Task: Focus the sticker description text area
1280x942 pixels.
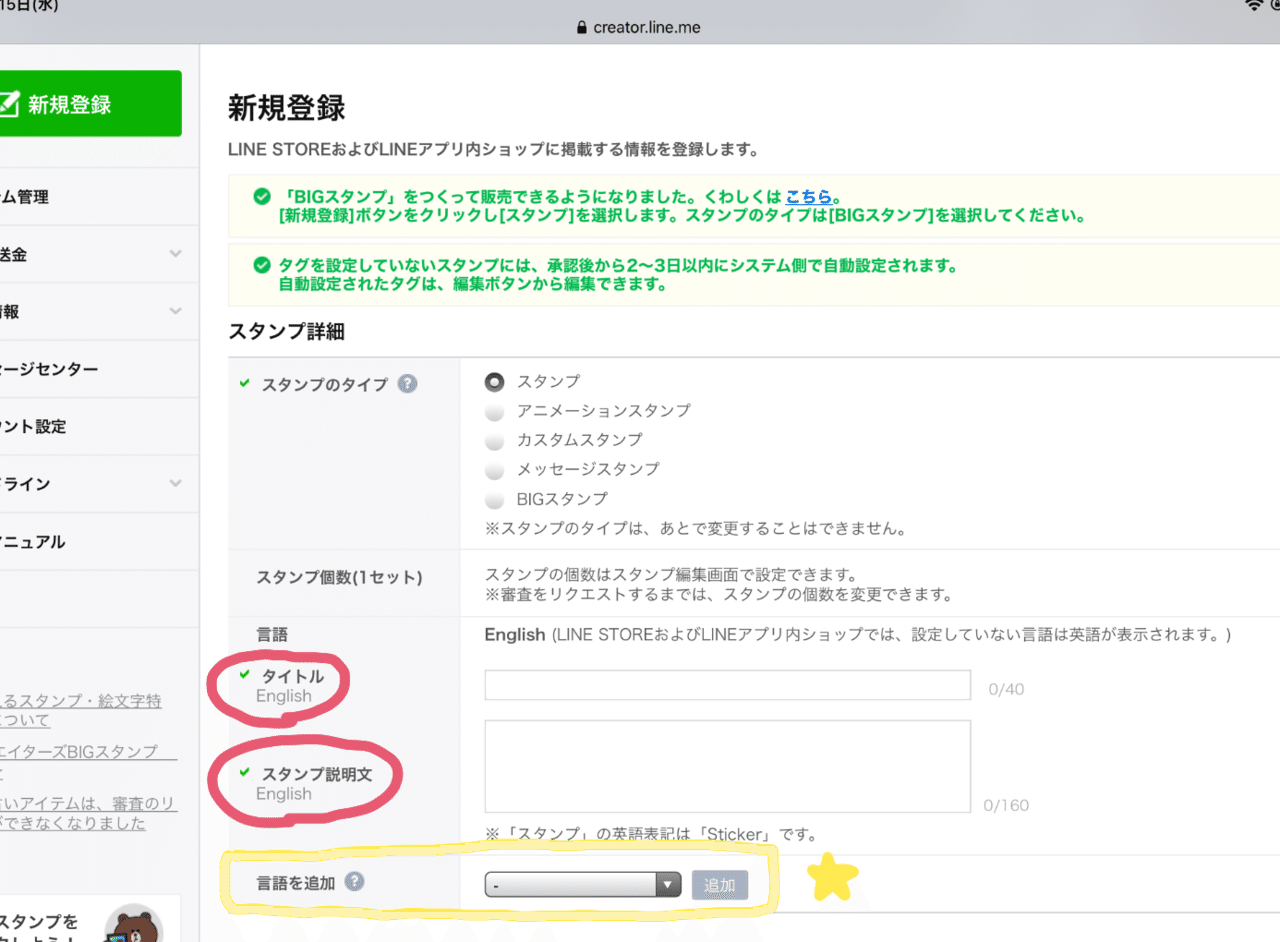Action: coord(728,766)
